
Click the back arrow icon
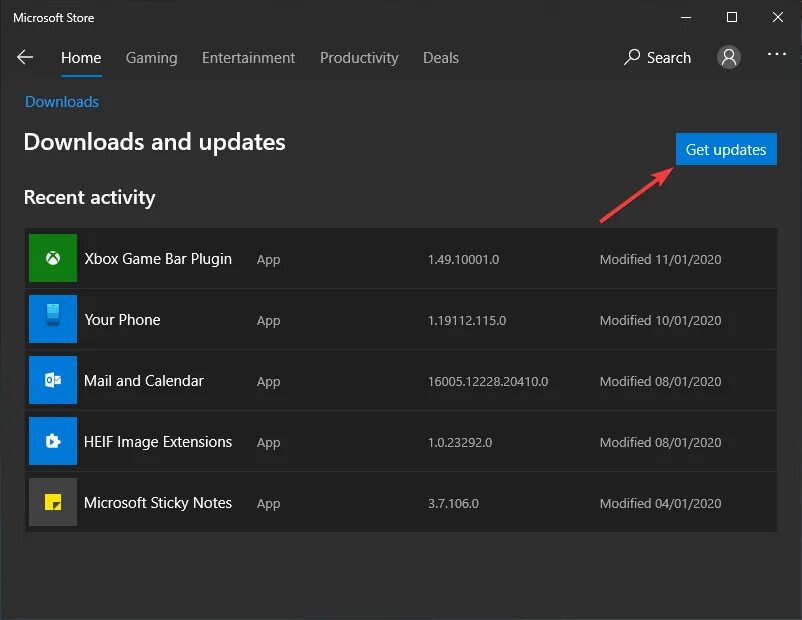pos(25,58)
